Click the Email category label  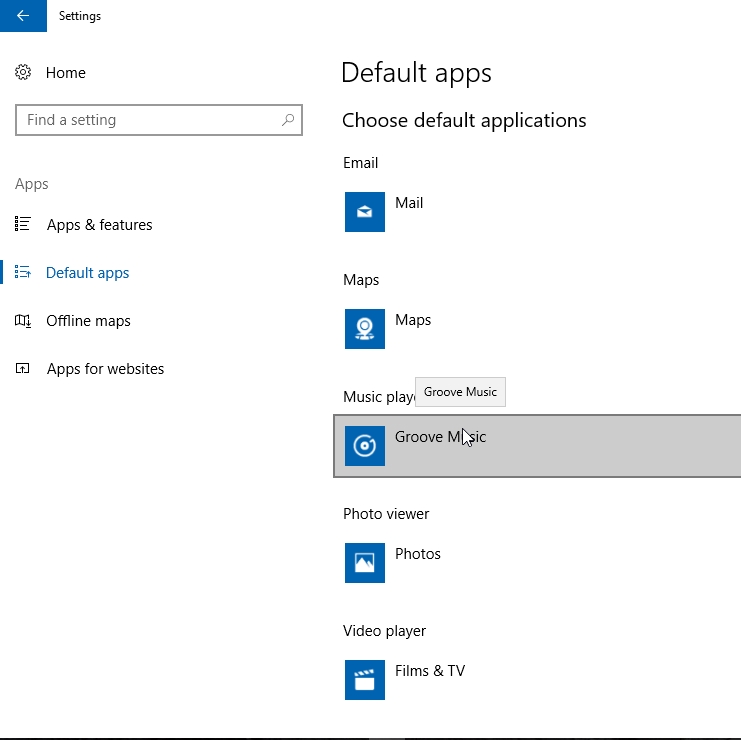[x=361, y=163]
